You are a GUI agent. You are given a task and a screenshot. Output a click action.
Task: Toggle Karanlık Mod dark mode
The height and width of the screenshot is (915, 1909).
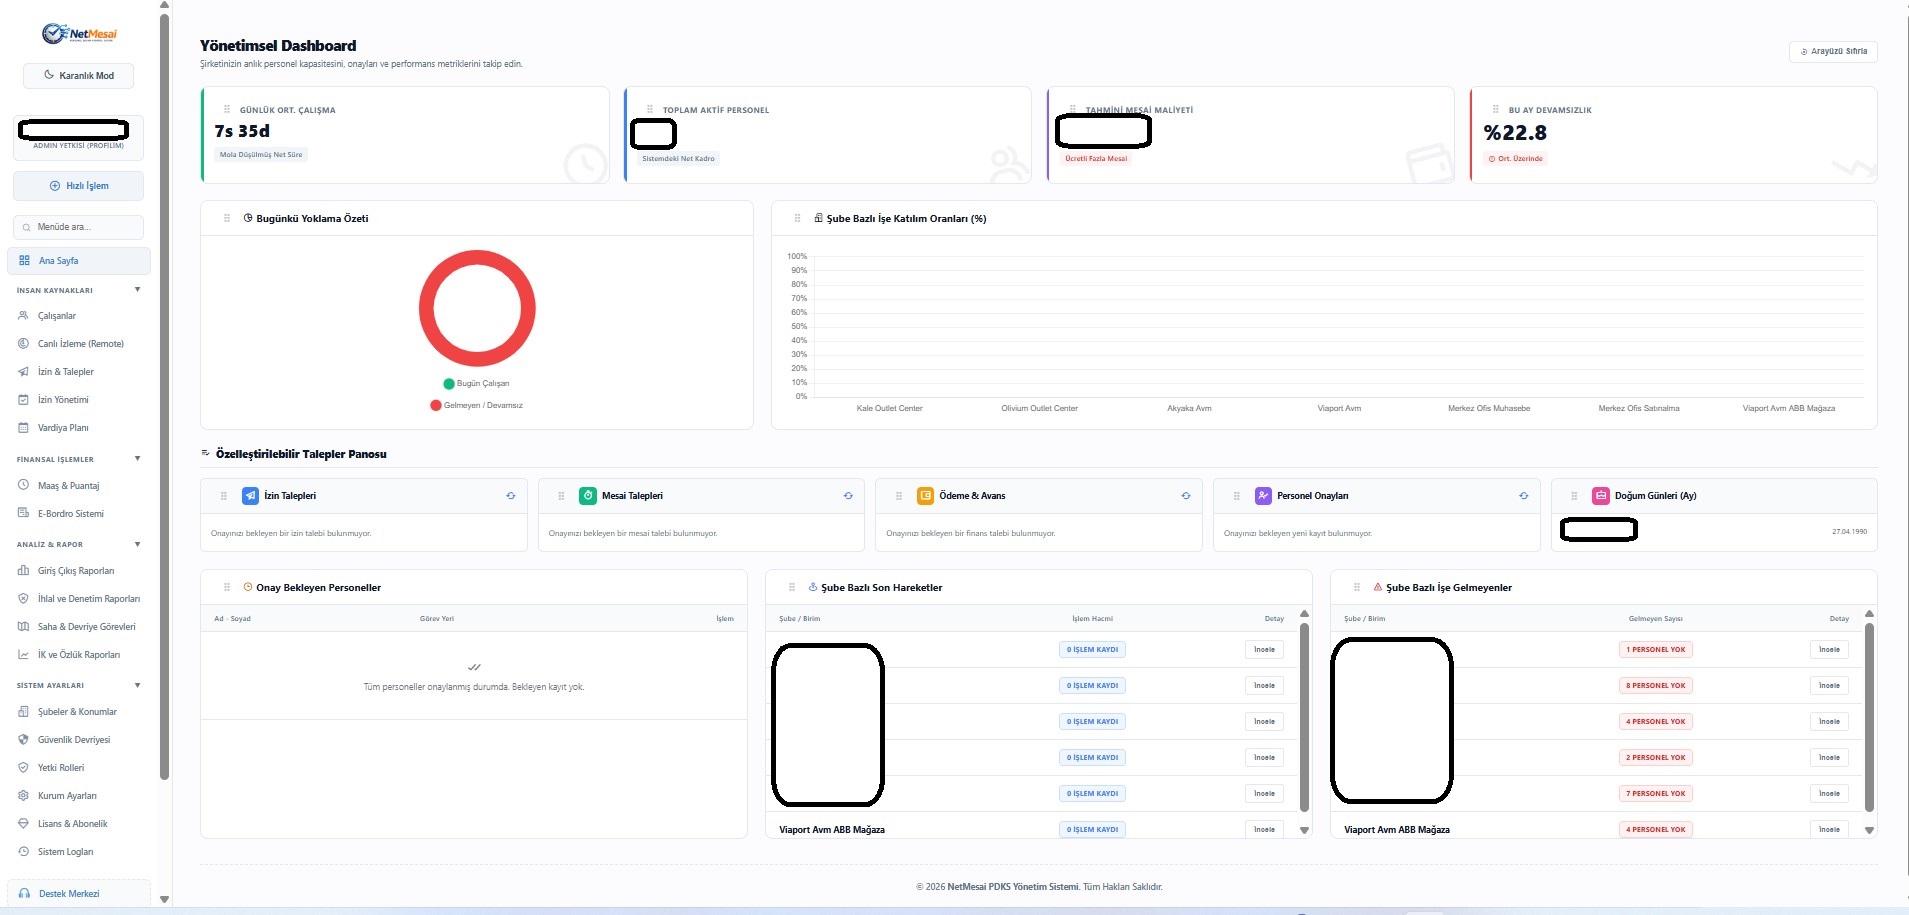tap(79, 76)
